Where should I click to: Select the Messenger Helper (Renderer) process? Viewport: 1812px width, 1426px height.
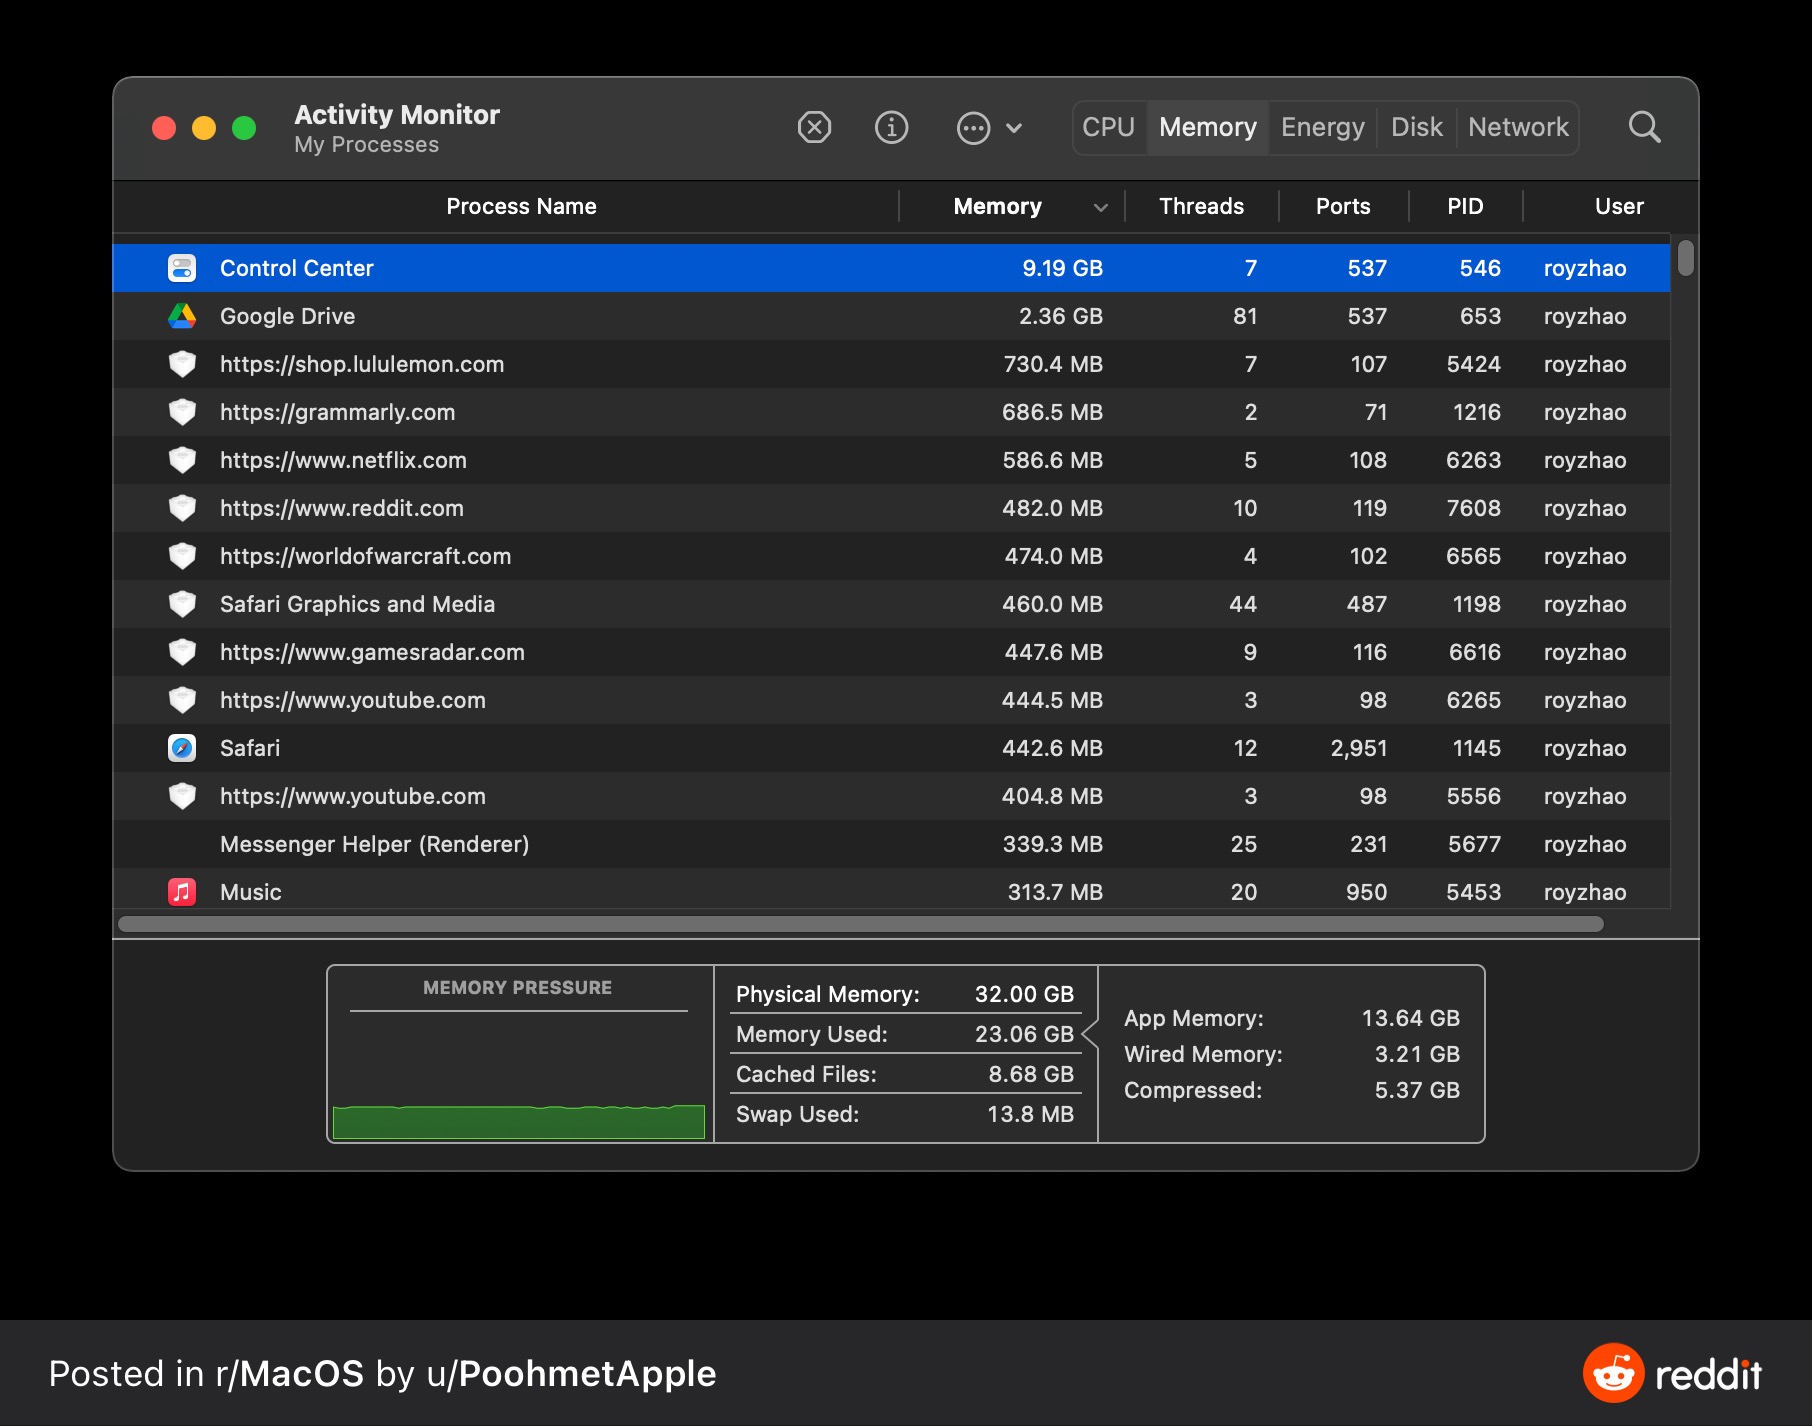coord(374,844)
